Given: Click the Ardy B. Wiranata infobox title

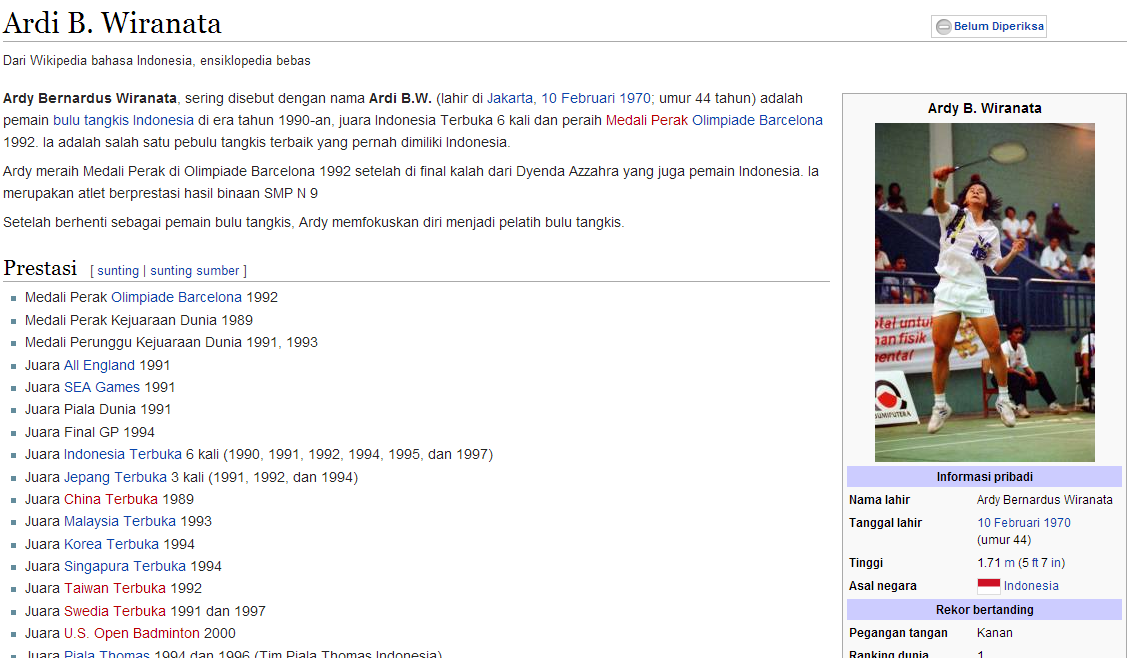Looking at the screenshot, I should click(984, 109).
